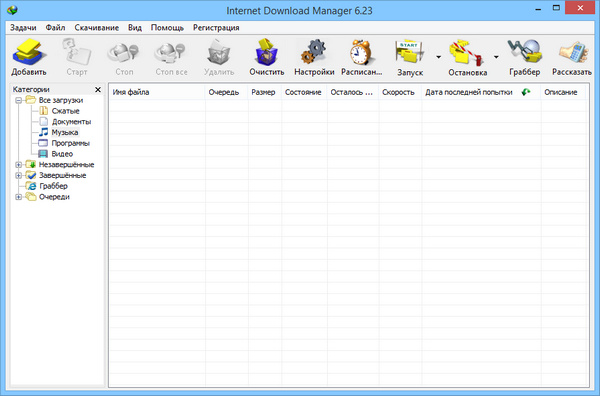
Task: Open the Задачи menu
Action: point(23,28)
